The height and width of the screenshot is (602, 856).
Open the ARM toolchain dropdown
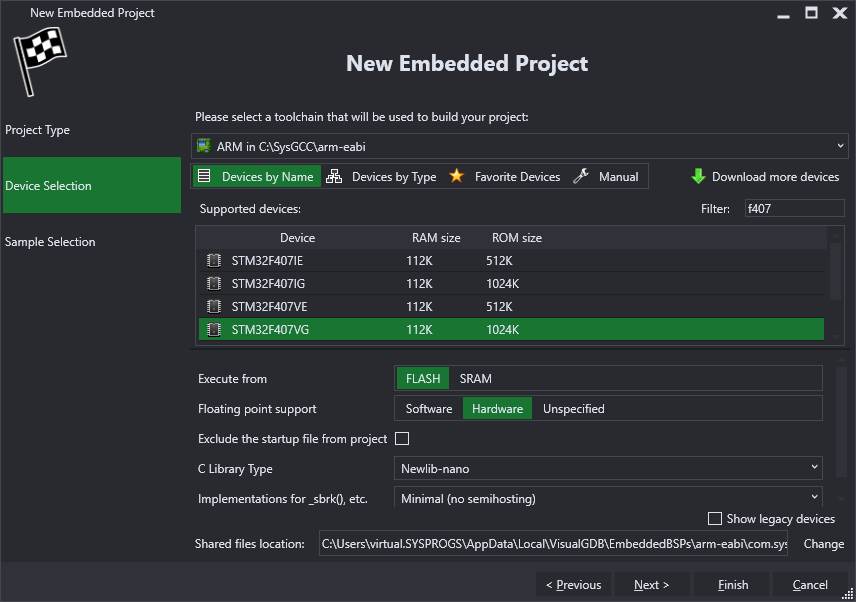[520, 146]
